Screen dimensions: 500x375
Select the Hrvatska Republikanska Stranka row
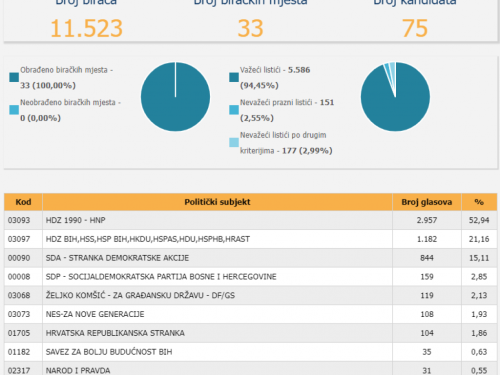pyautogui.click(x=251, y=333)
